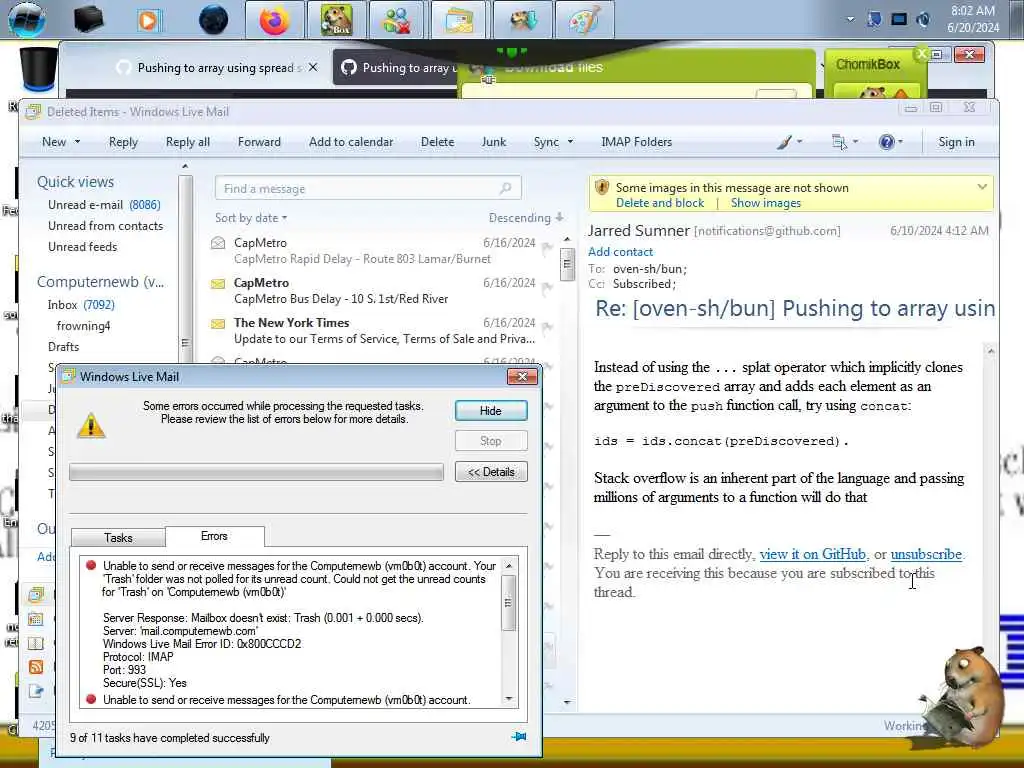Click Reply in the mail toolbar
Image resolution: width=1024 pixels, height=768 pixels.
(x=123, y=142)
